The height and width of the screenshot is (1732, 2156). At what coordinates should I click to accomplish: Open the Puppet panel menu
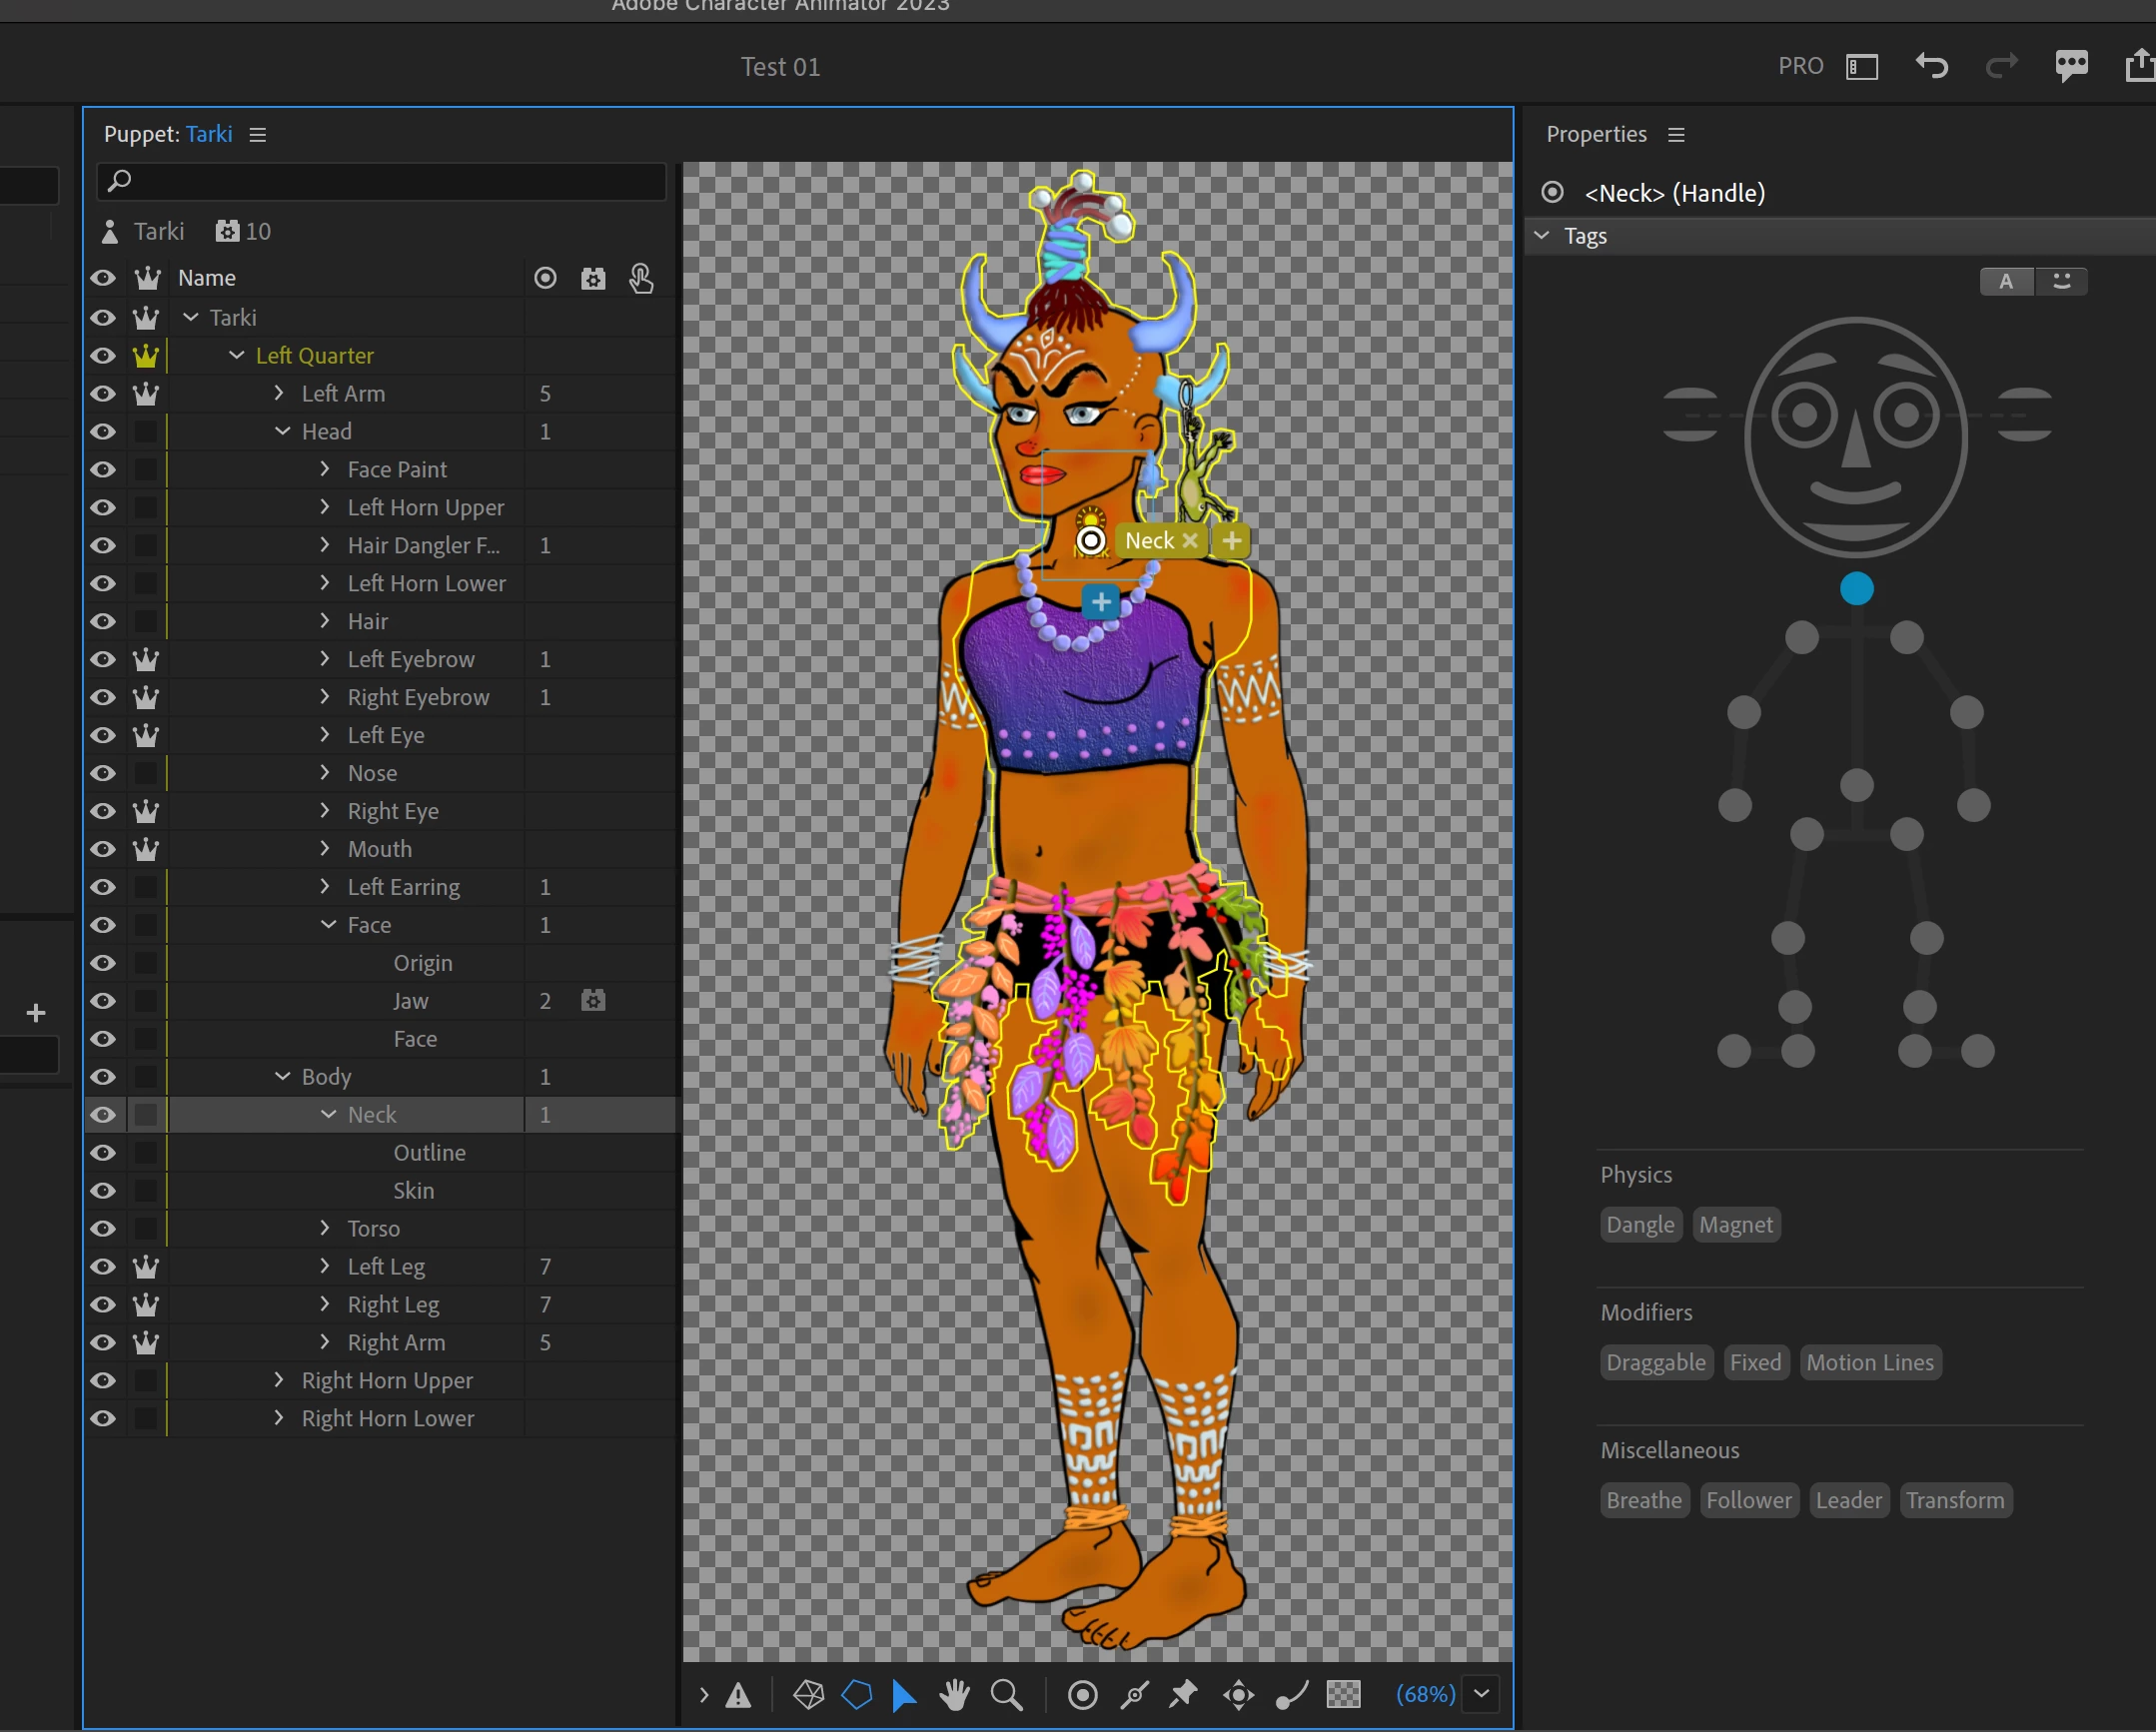258,135
